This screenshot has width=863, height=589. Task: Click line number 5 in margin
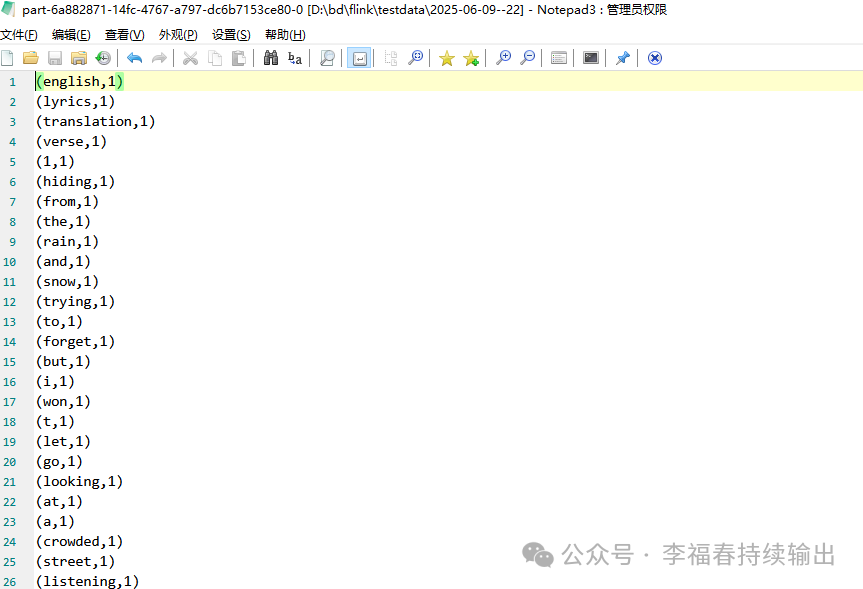[13, 162]
